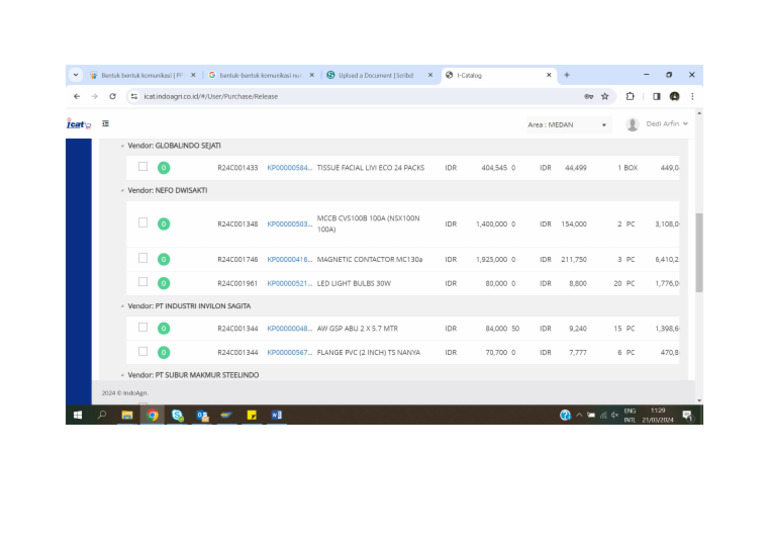Open the KP00000584 item link
This screenshot has height=543, width=768.
point(289,168)
